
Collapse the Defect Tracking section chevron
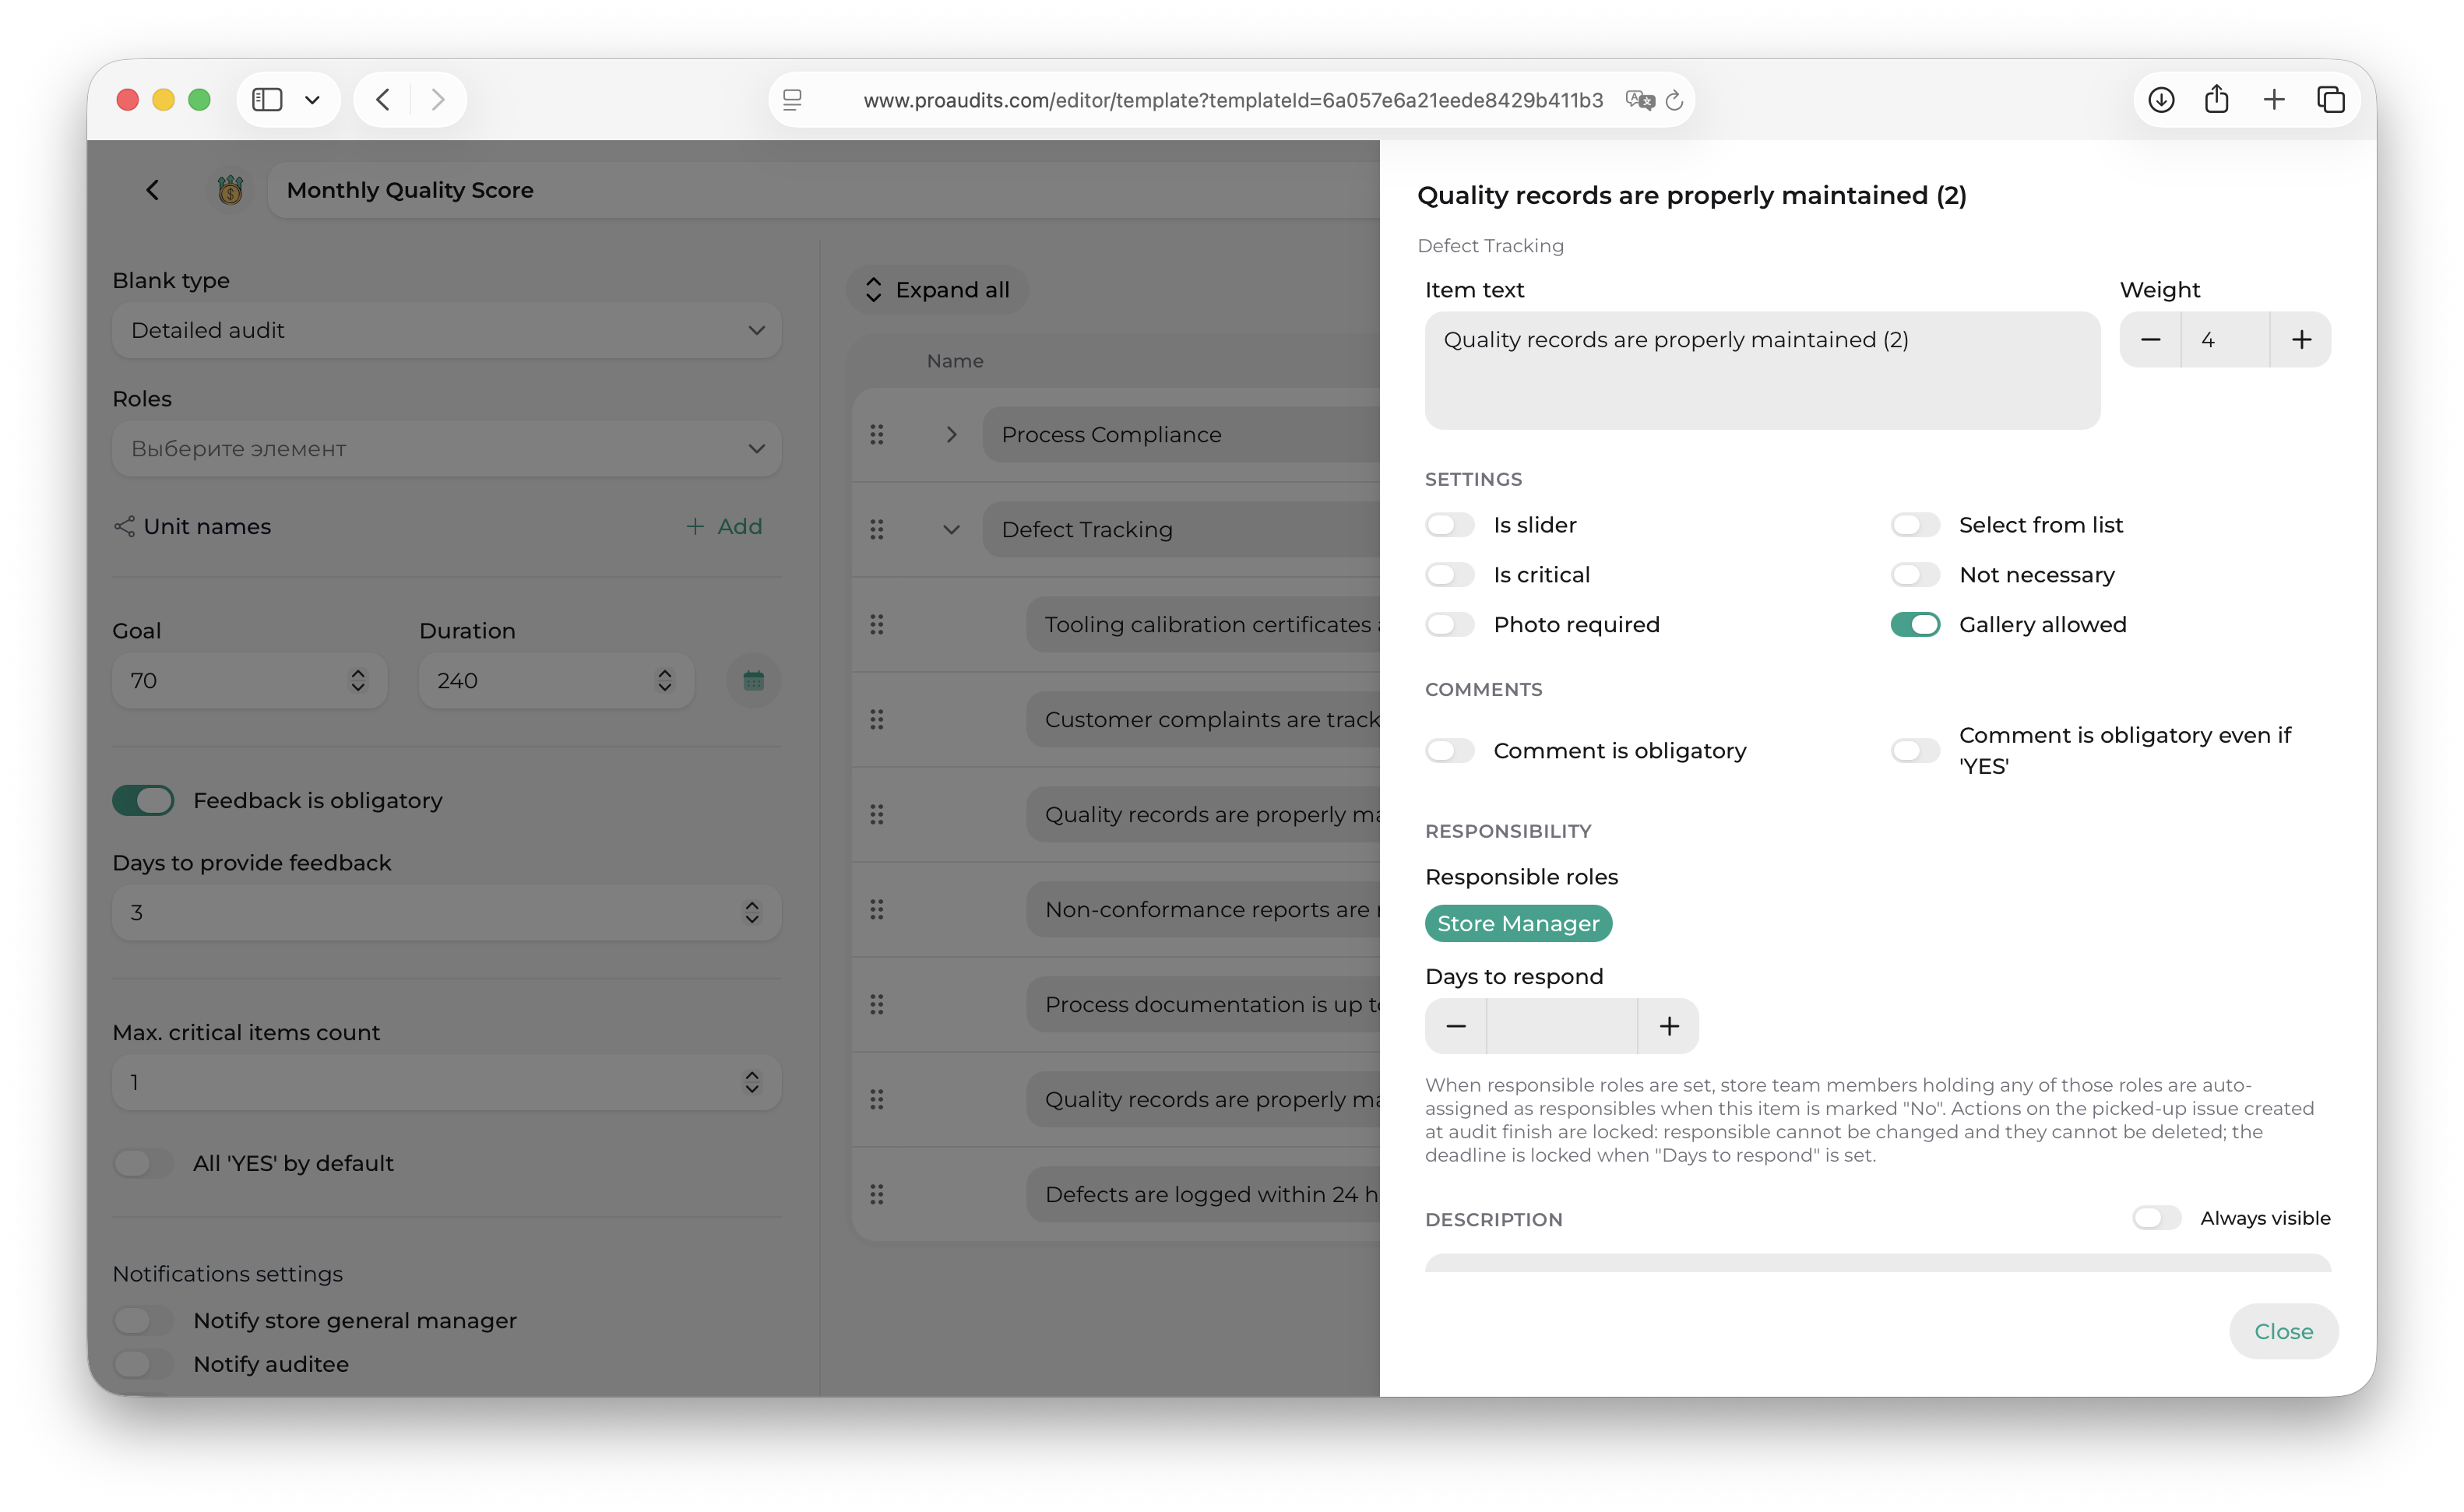pos(951,529)
